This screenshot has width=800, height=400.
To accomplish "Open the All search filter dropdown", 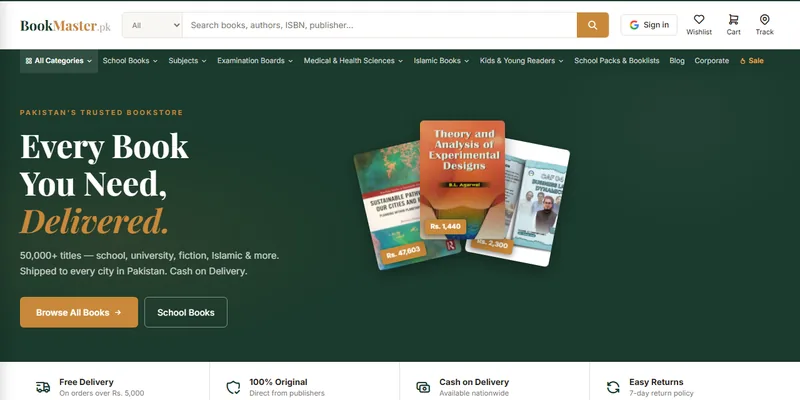I will (152, 25).
